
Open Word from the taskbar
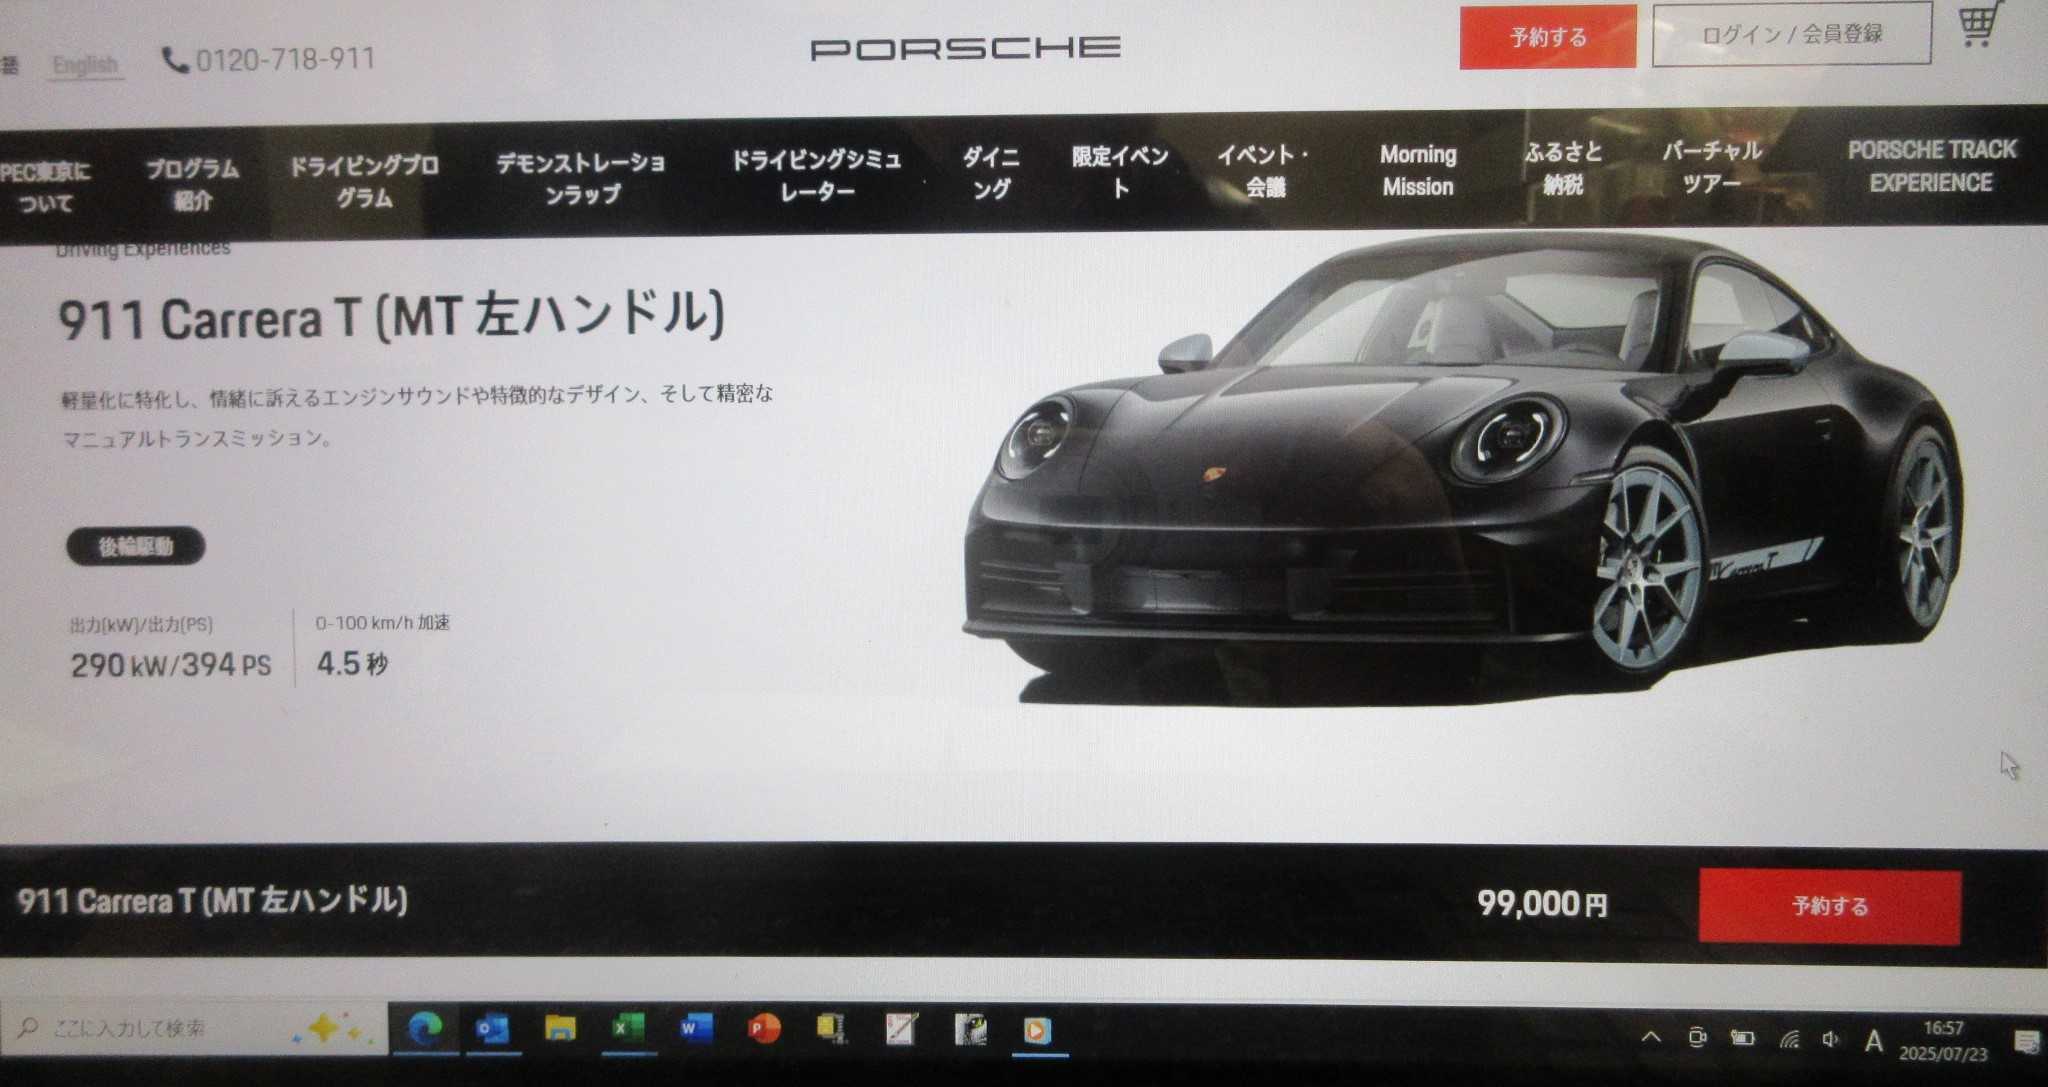click(x=695, y=1028)
